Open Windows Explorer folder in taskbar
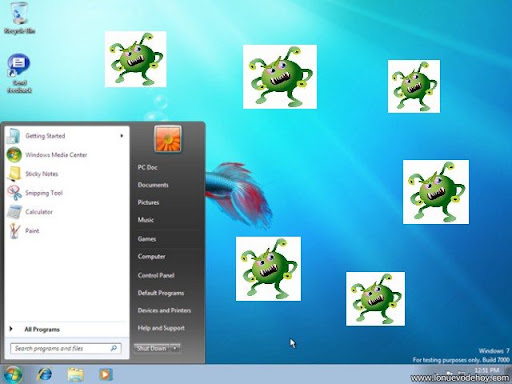 (x=76, y=374)
